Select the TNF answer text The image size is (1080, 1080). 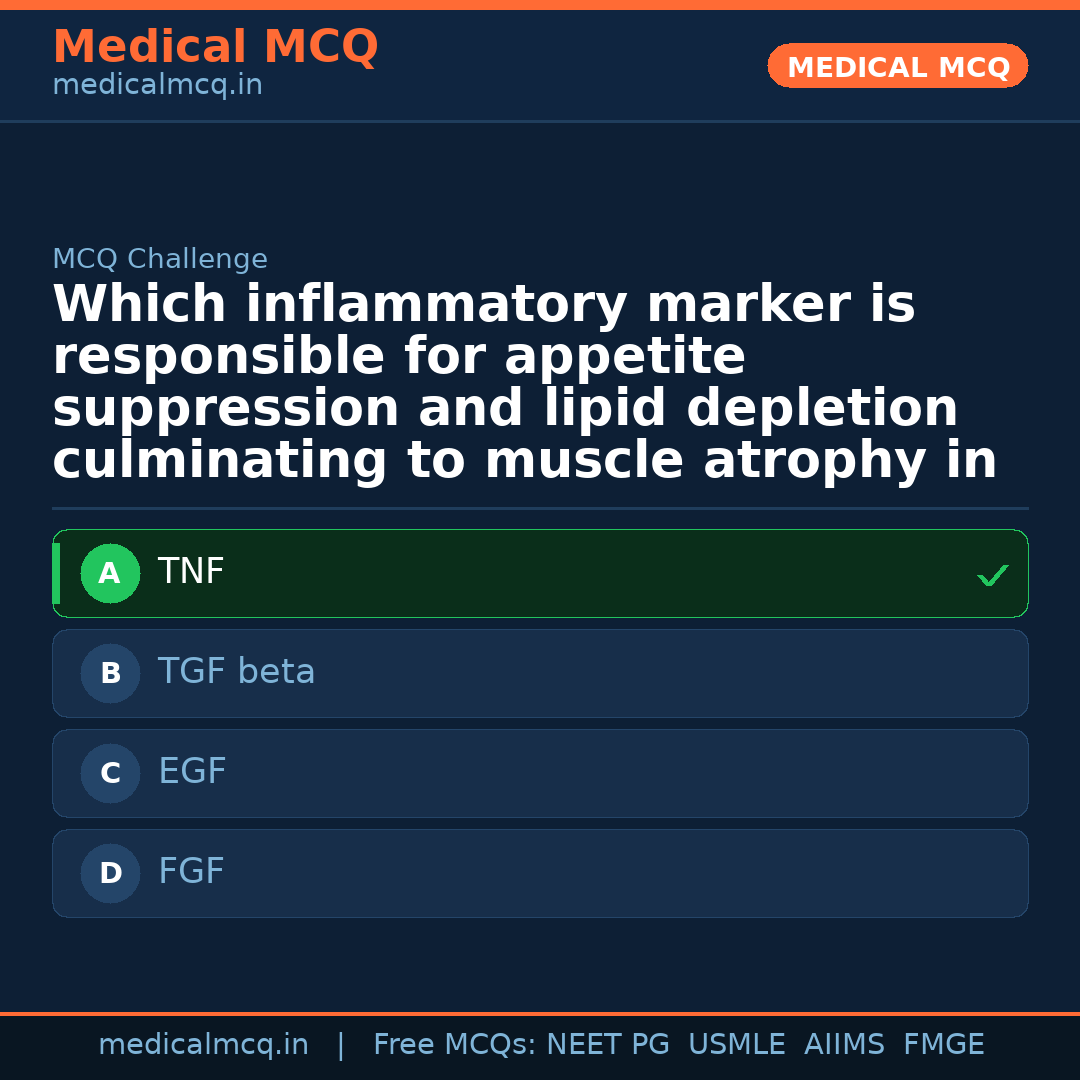click(x=191, y=572)
